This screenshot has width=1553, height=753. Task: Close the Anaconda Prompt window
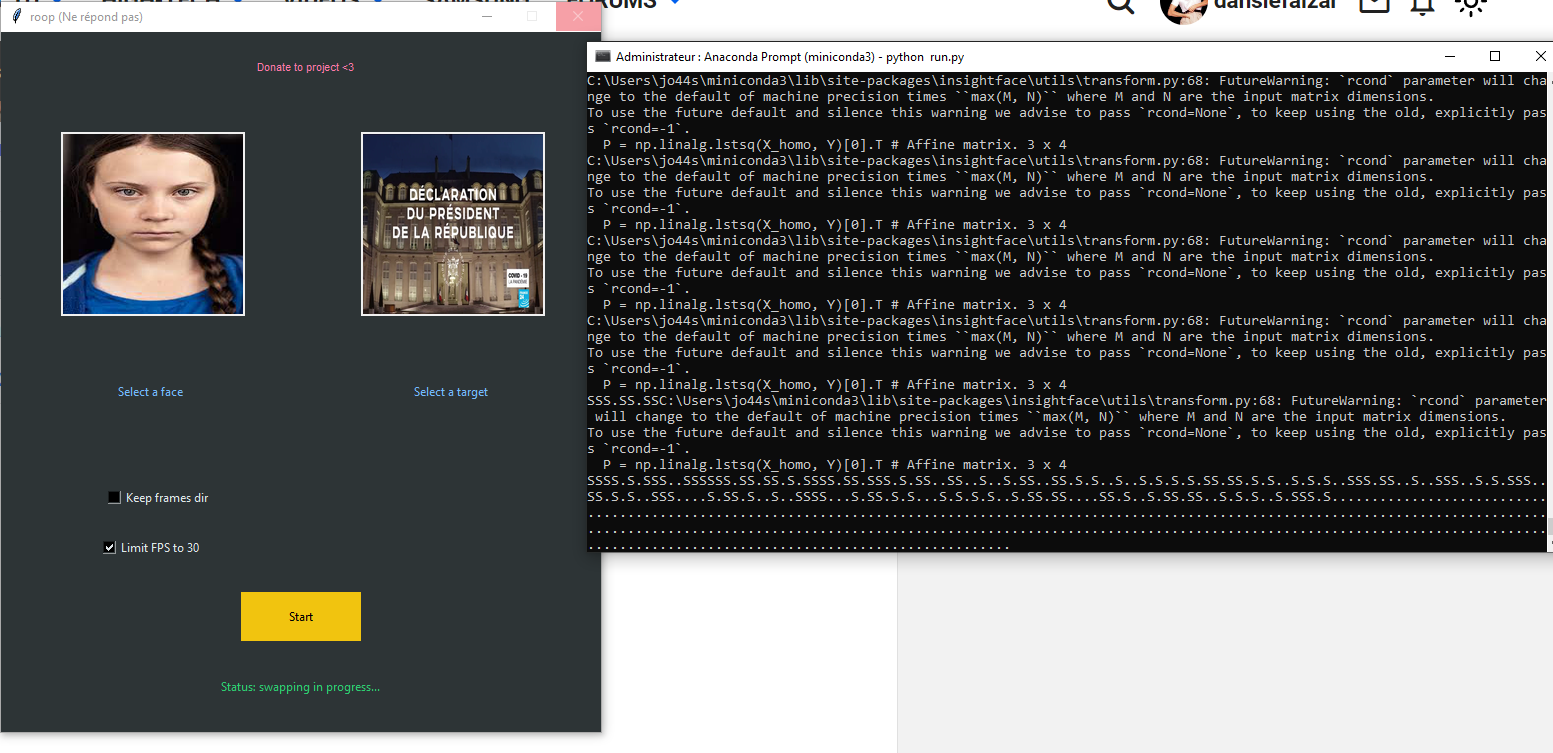click(1539, 56)
